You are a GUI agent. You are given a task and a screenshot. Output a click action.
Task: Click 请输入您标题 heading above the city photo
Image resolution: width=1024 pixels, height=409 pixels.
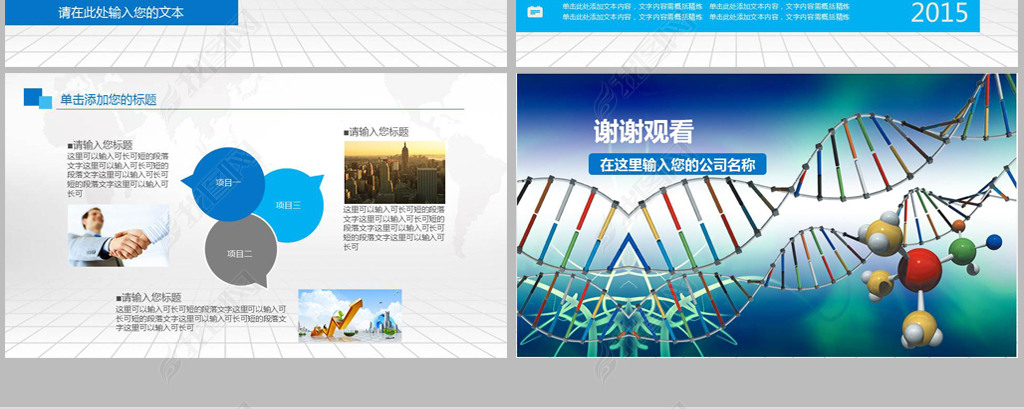(378, 131)
